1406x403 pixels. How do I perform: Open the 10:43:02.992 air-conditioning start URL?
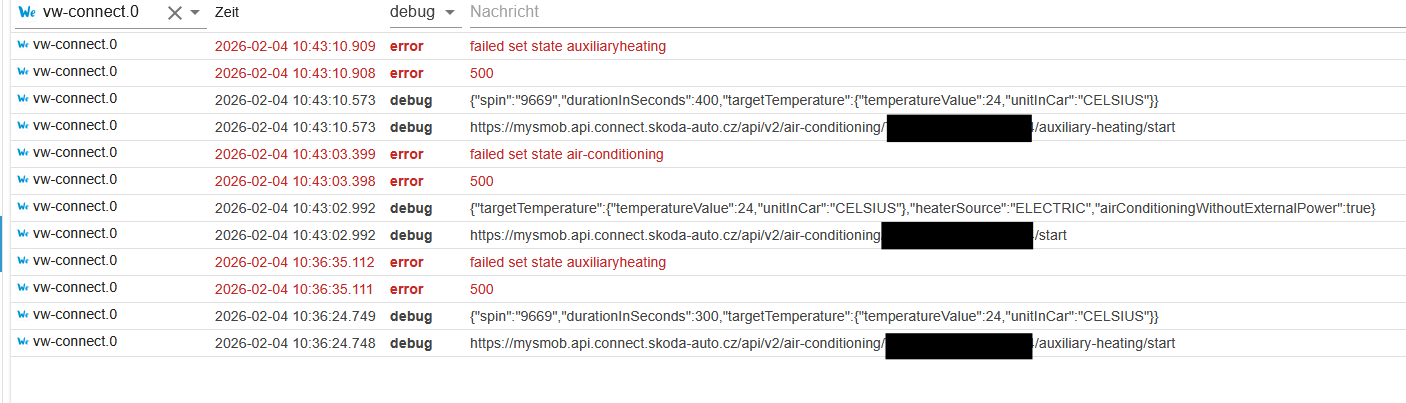(675, 236)
